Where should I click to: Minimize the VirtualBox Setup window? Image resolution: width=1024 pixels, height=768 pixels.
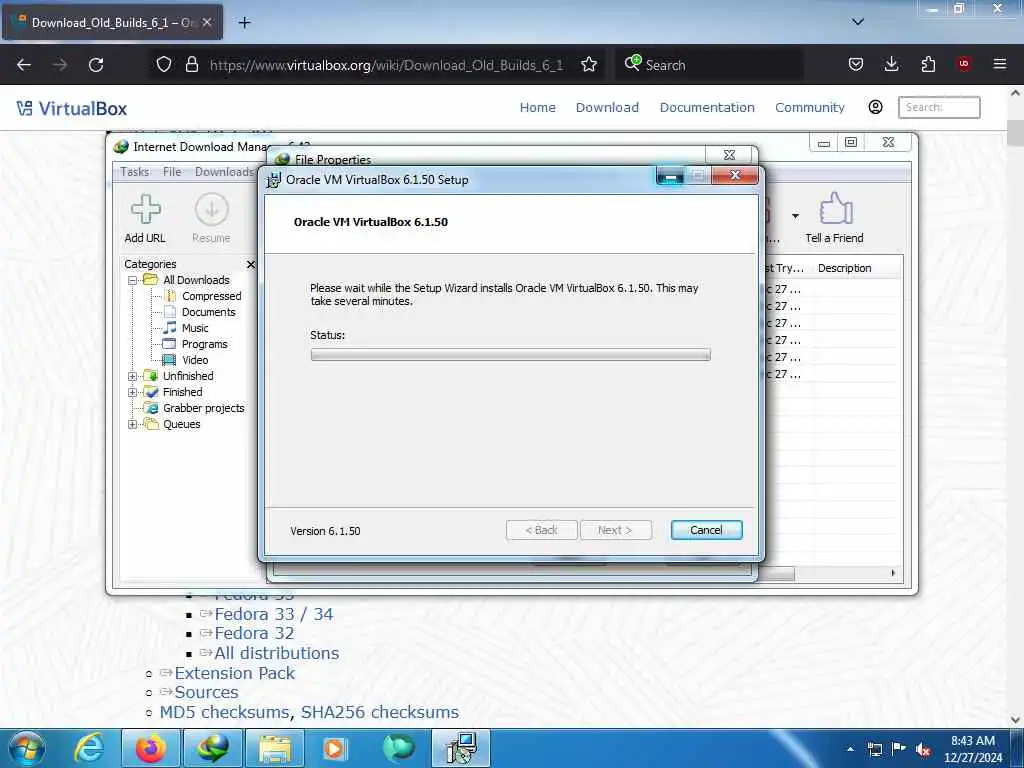[670, 176]
